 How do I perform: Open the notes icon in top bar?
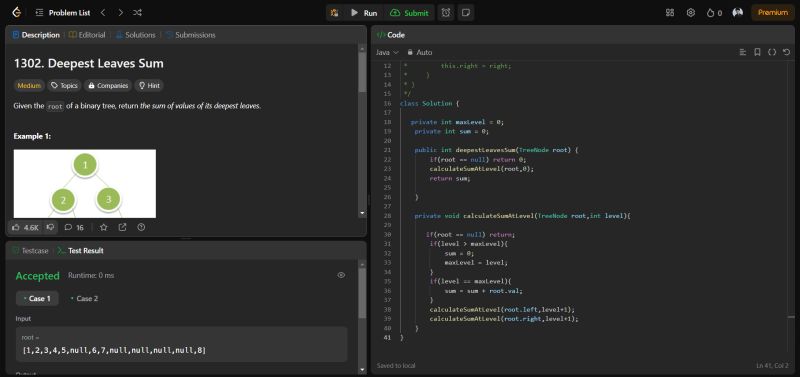point(465,13)
